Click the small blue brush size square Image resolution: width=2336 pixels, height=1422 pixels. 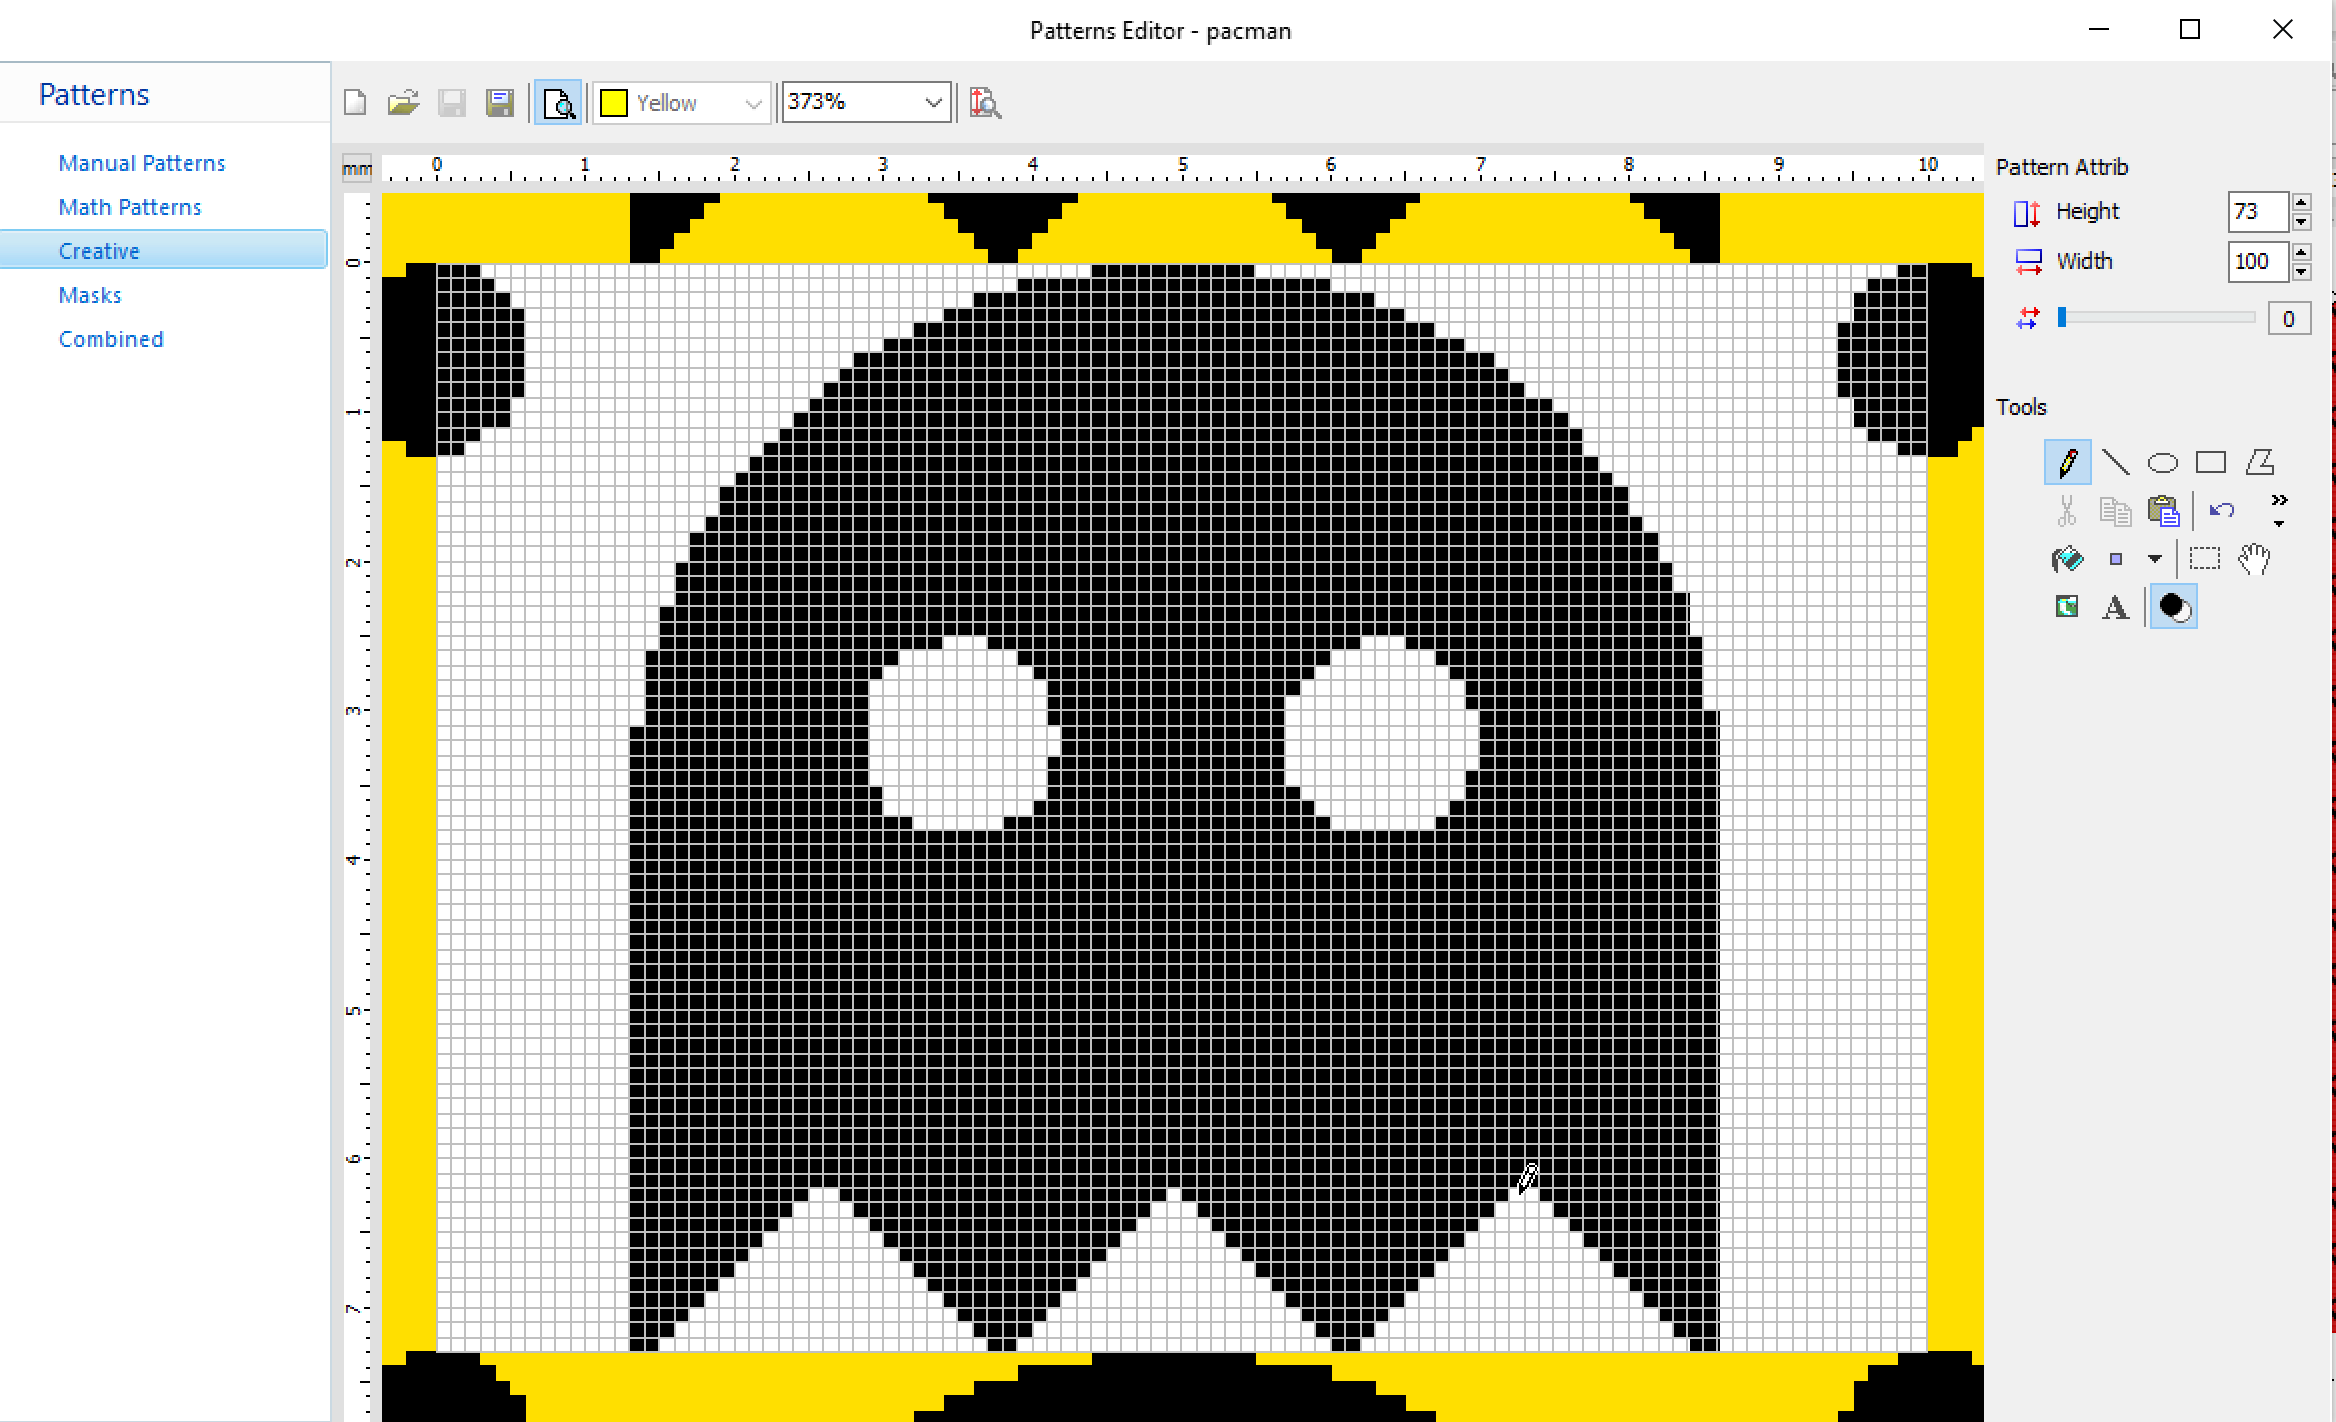tap(2116, 559)
